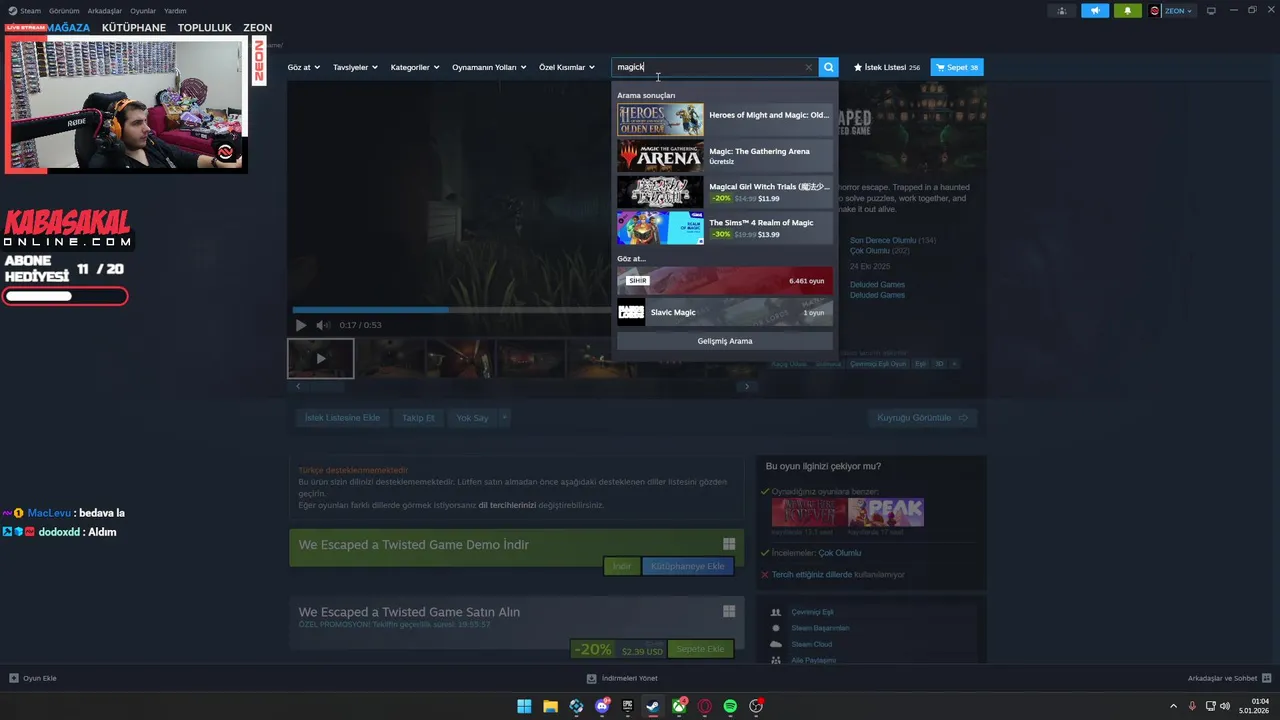Viewport: 1280px width, 720px height.
Task: Click the Takip Et button
Action: 418,418
